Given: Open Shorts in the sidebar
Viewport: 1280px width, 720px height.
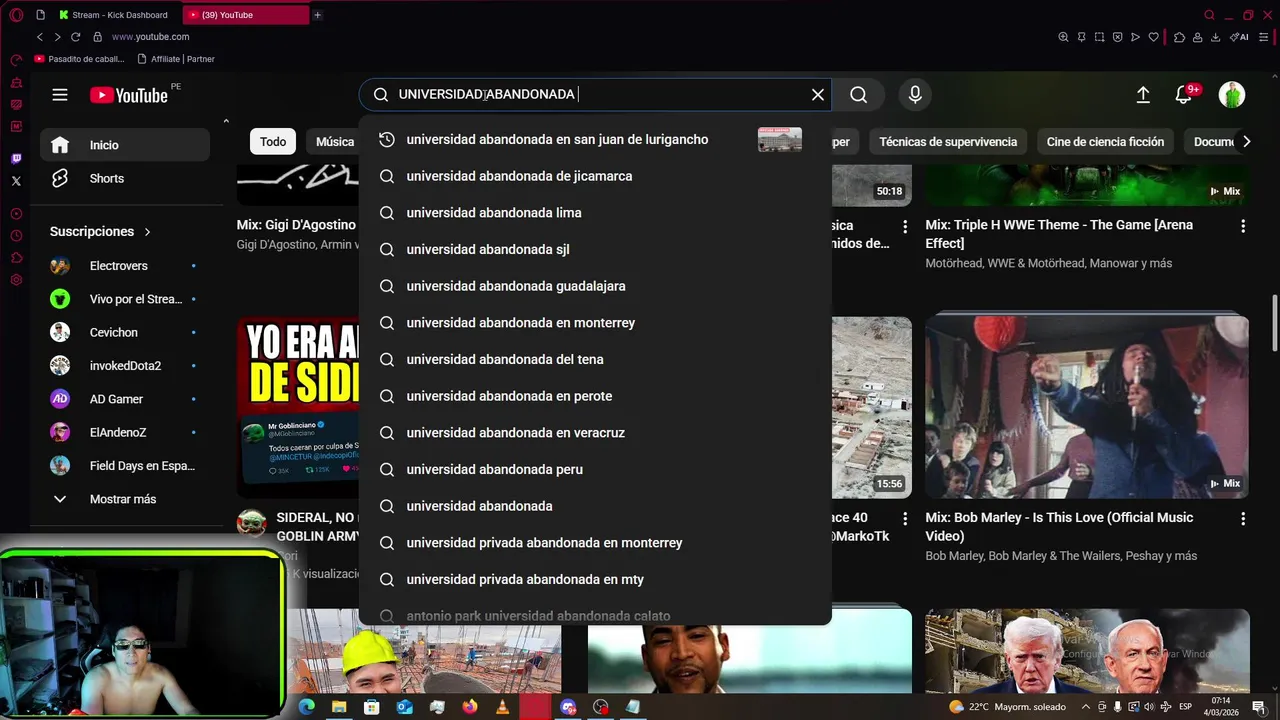Looking at the screenshot, I should pos(125,178).
